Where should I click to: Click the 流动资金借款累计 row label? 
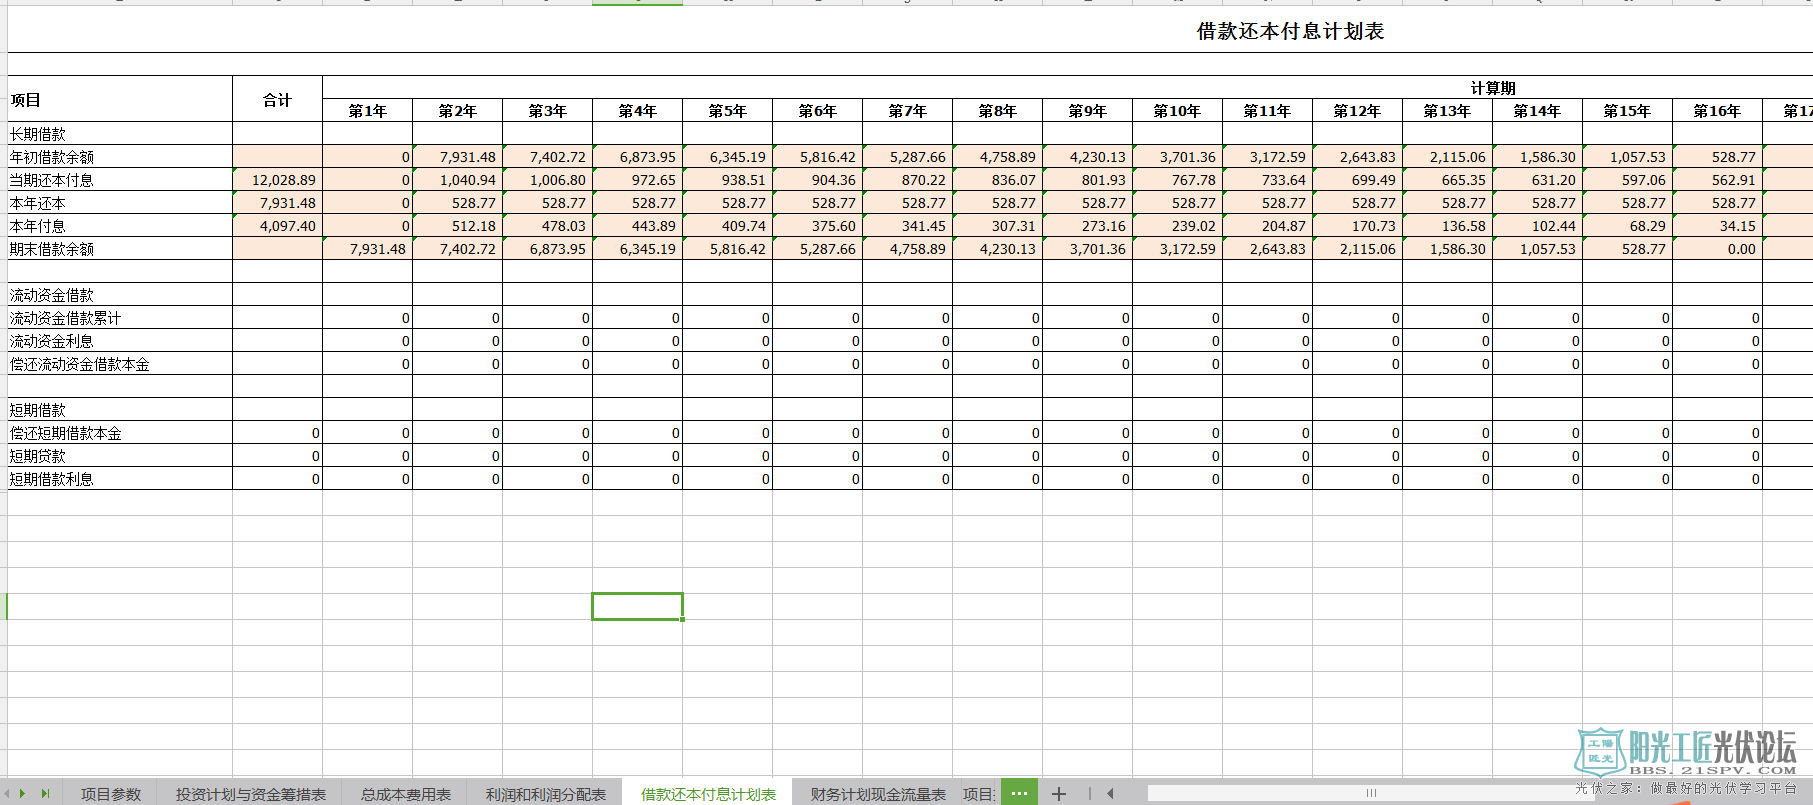tap(66, 318)
